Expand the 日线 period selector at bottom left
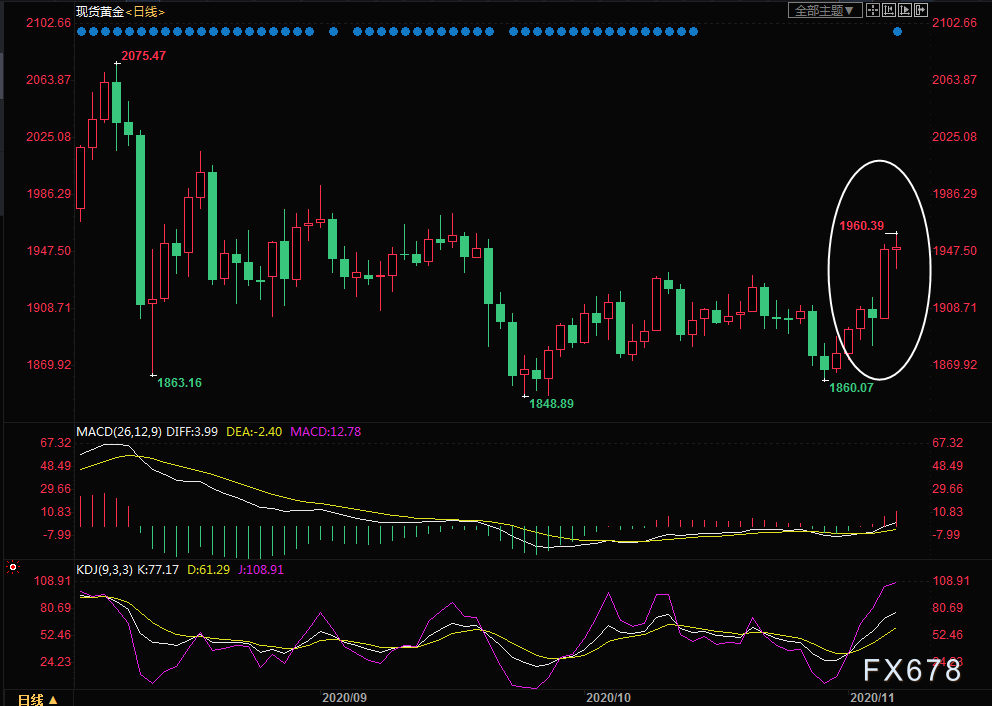992x706 pixels. pos(38,698)
